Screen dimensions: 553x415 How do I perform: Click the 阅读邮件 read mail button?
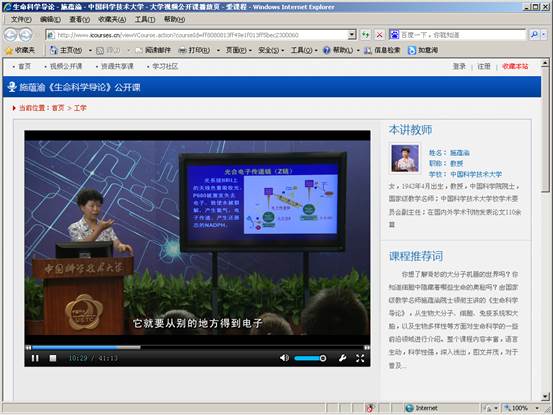(153, 50)
